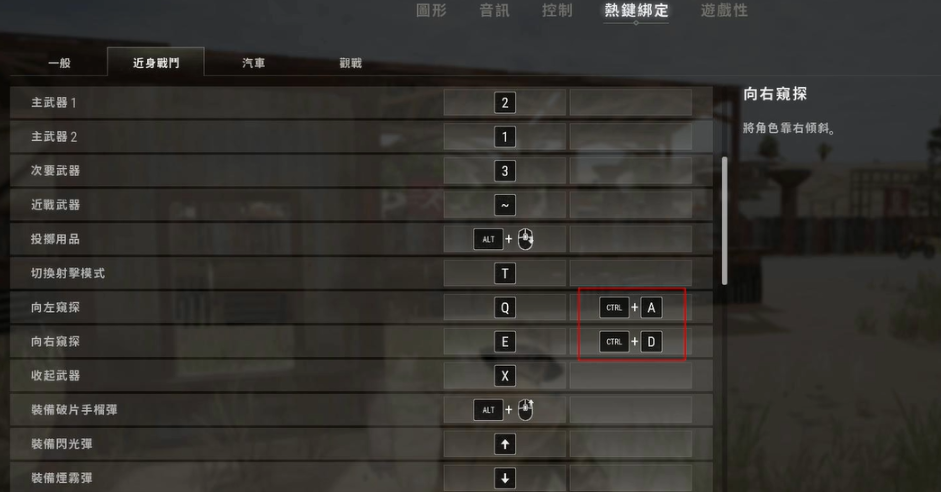Click the empty secondary binding for 次要武器
The width and height of the screenshot is (941, 492).
(630, 171)
